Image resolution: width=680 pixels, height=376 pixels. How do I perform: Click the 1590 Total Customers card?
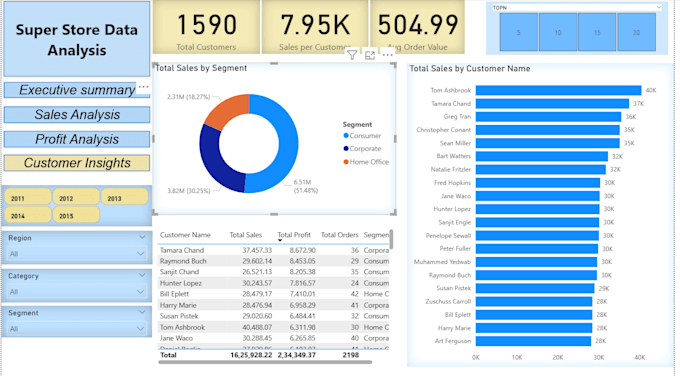206,27
